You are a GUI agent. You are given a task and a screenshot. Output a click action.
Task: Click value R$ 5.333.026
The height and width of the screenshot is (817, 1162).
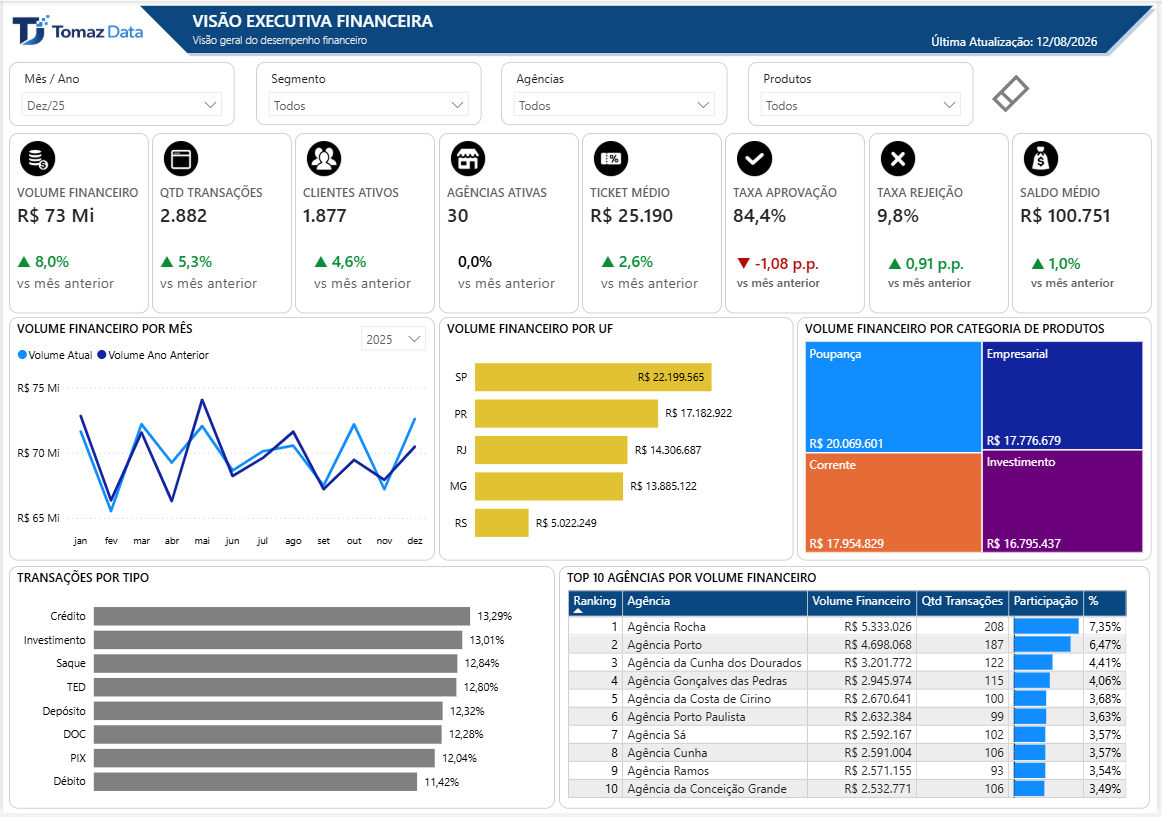[877, 626]
